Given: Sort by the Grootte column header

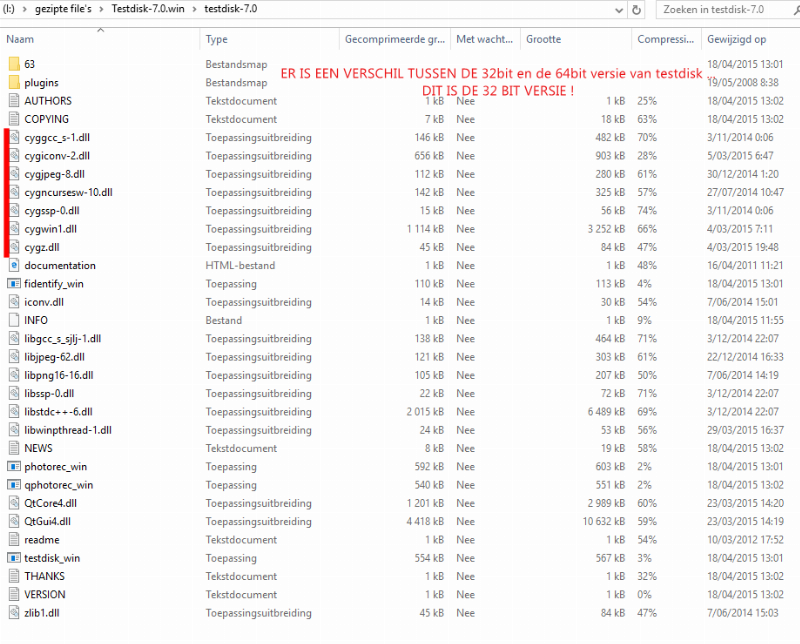Looking at the screenshot, I should [576, 39].
